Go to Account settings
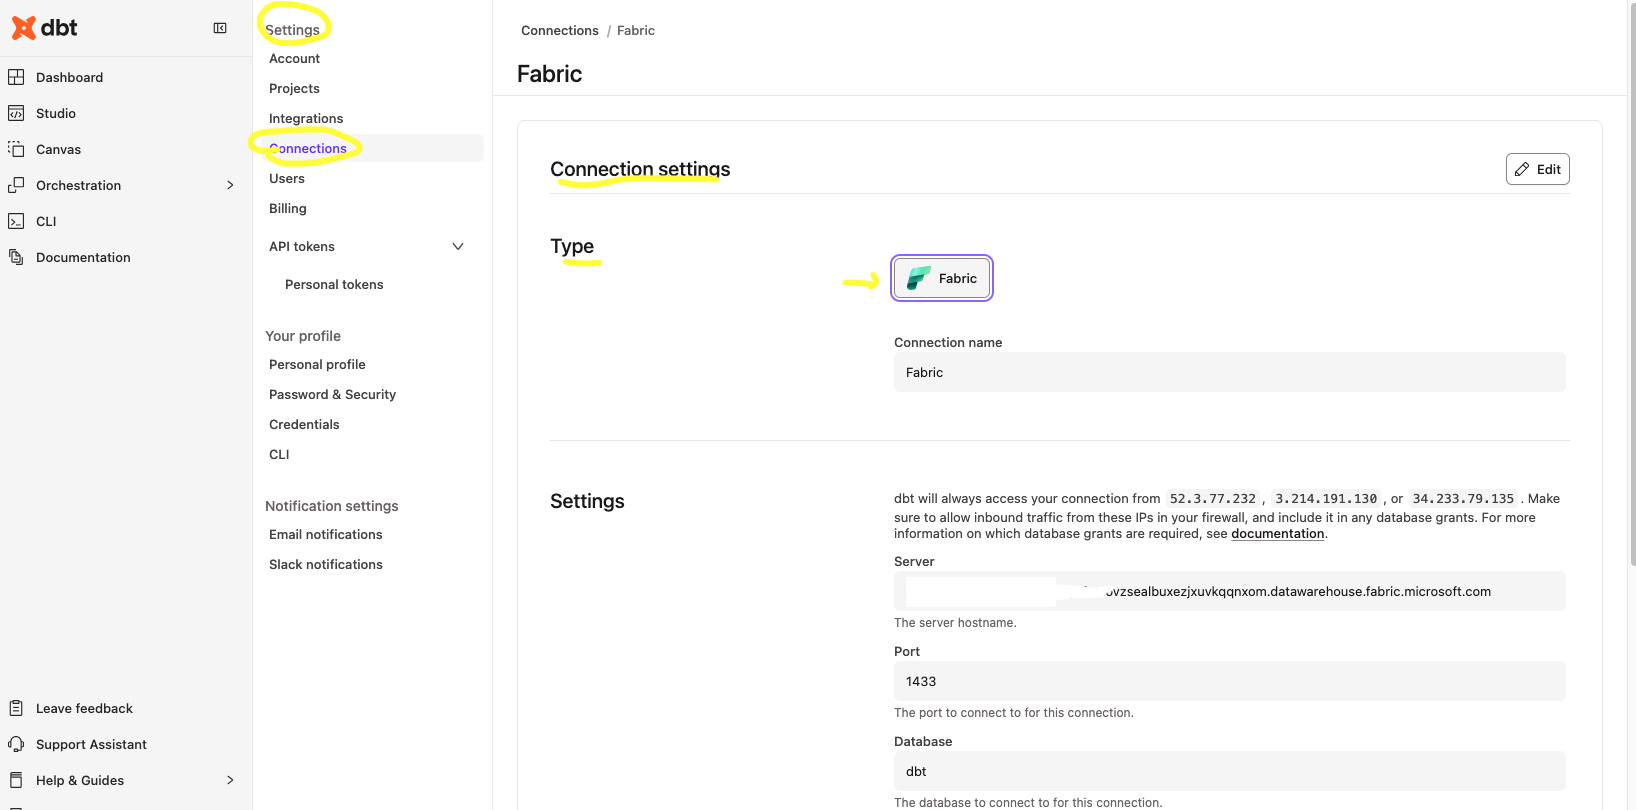Screen dimensions: 1636x810 coord(294,58)
